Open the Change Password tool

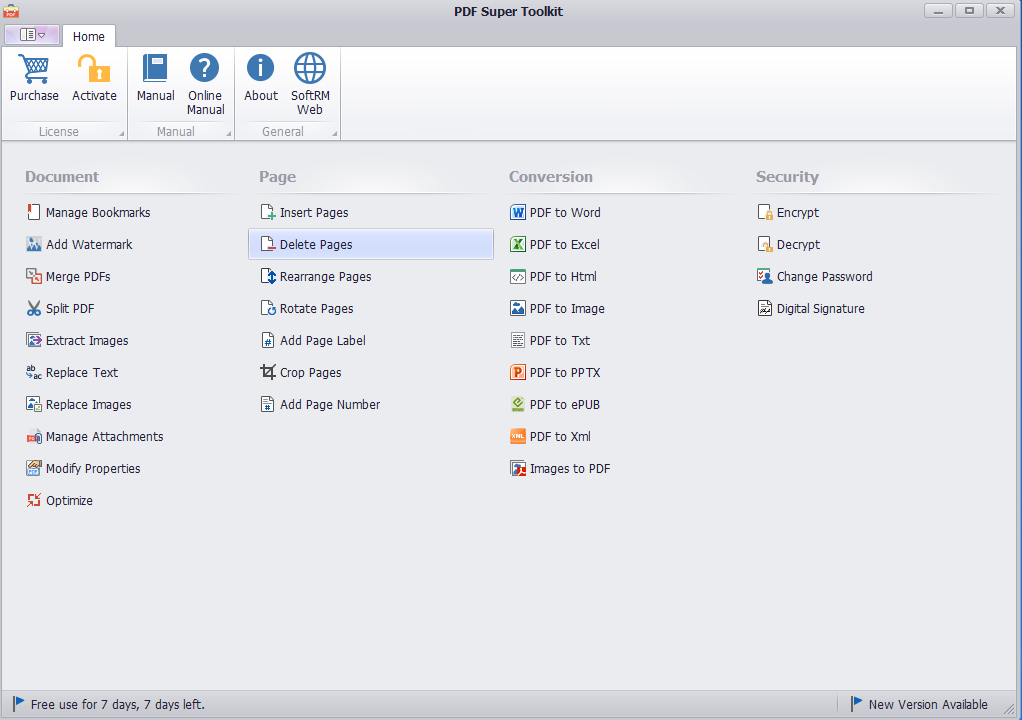coord(815,276)
